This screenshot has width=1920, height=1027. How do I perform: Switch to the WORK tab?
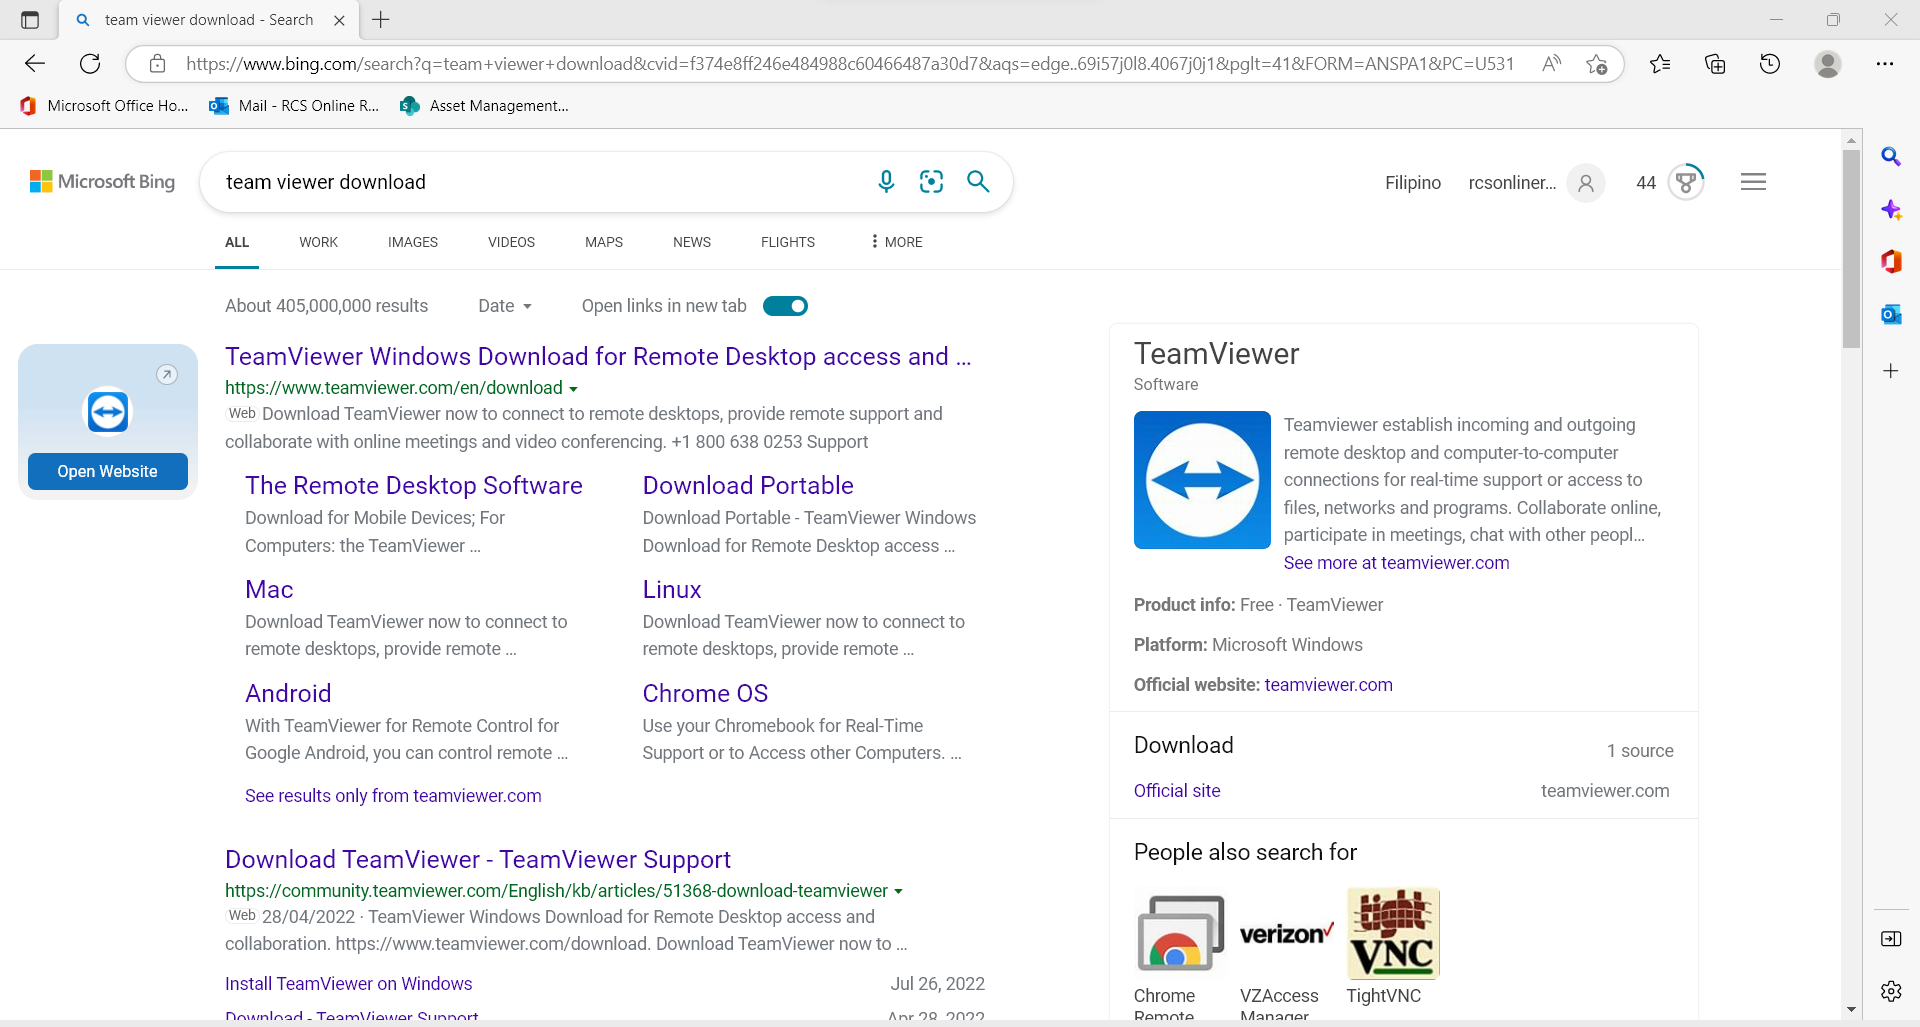[x=318, y=242]
